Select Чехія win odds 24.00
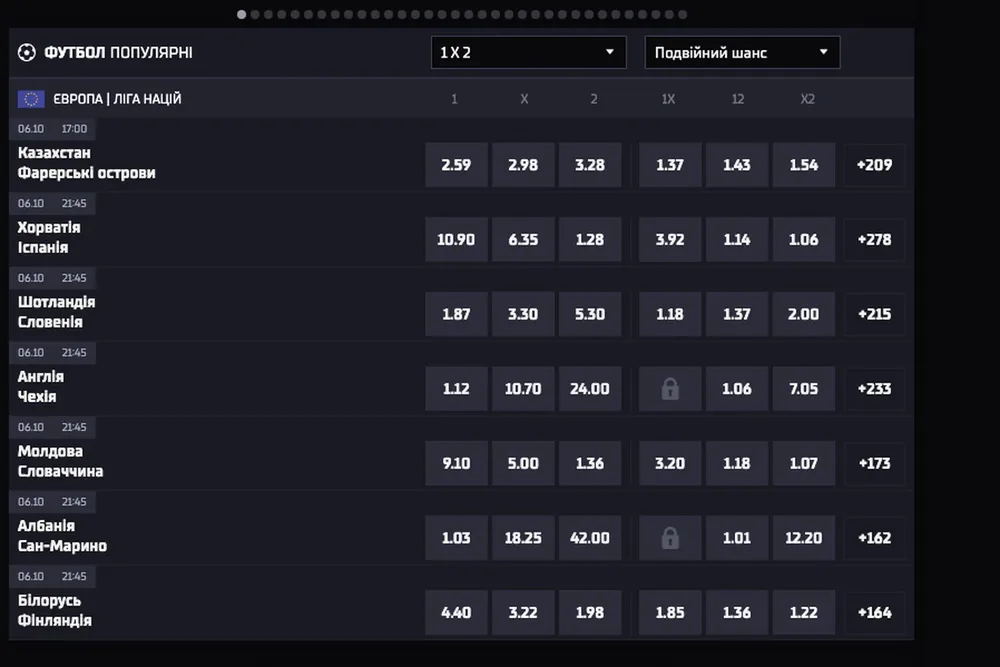Image resolution: width=1000 pixels, height=667 pixels. pos(590,388)
